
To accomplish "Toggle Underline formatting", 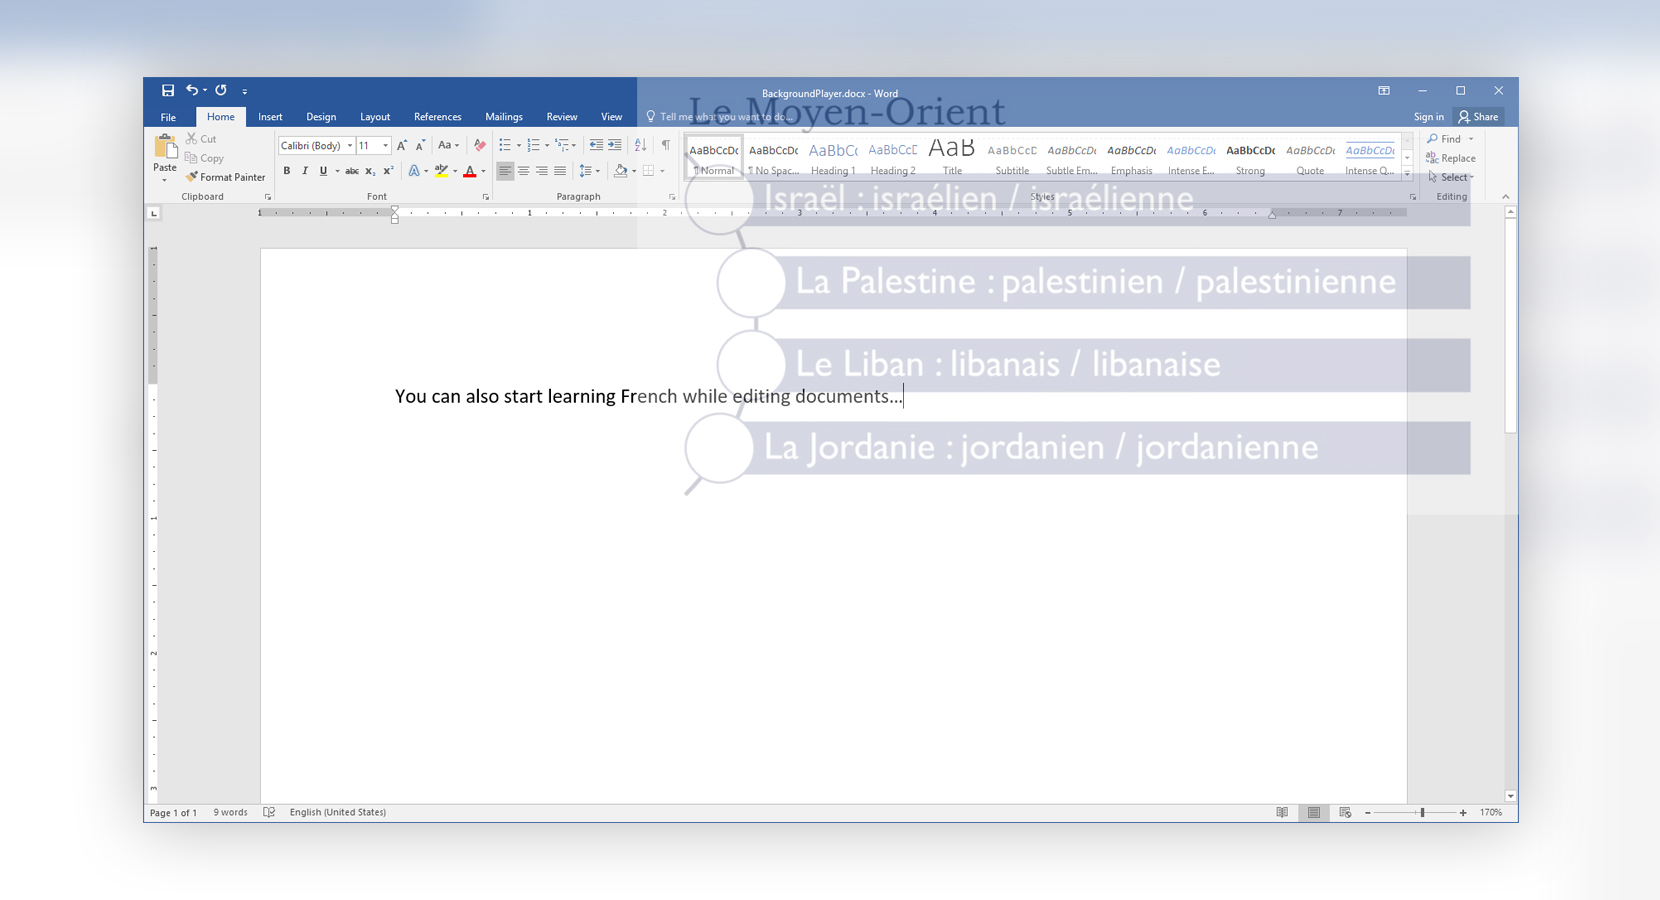I will (323, 171).
